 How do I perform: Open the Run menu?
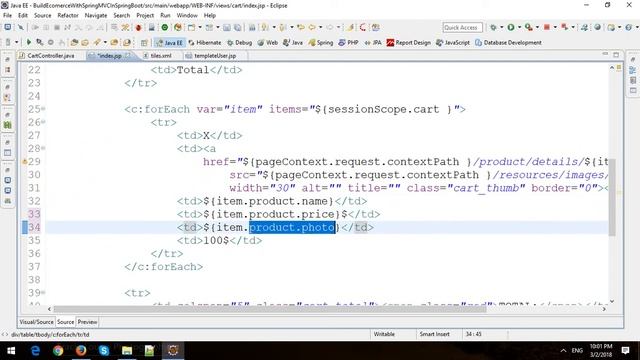[x=165, y=15]
